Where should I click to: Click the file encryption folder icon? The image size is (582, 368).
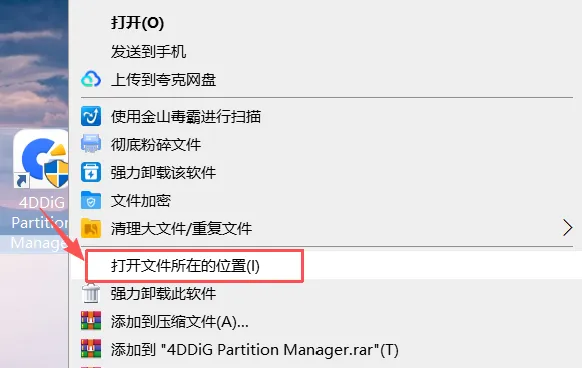[x=91, y=201]
